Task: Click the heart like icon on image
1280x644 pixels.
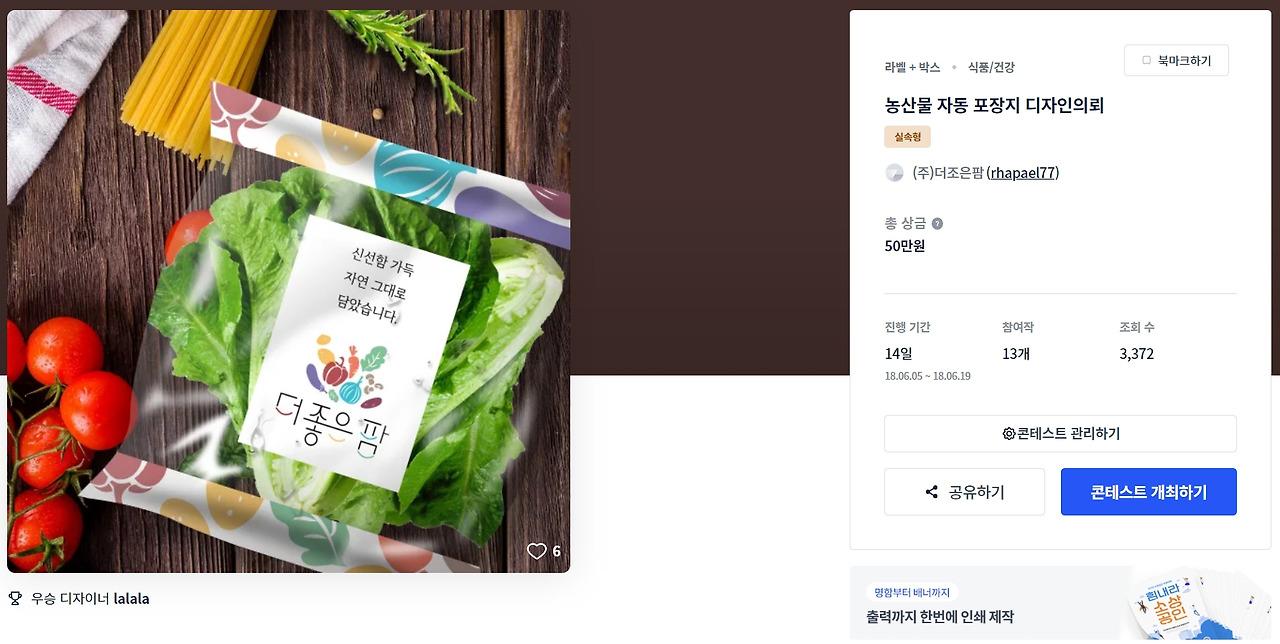Action: tap(537, 551)
